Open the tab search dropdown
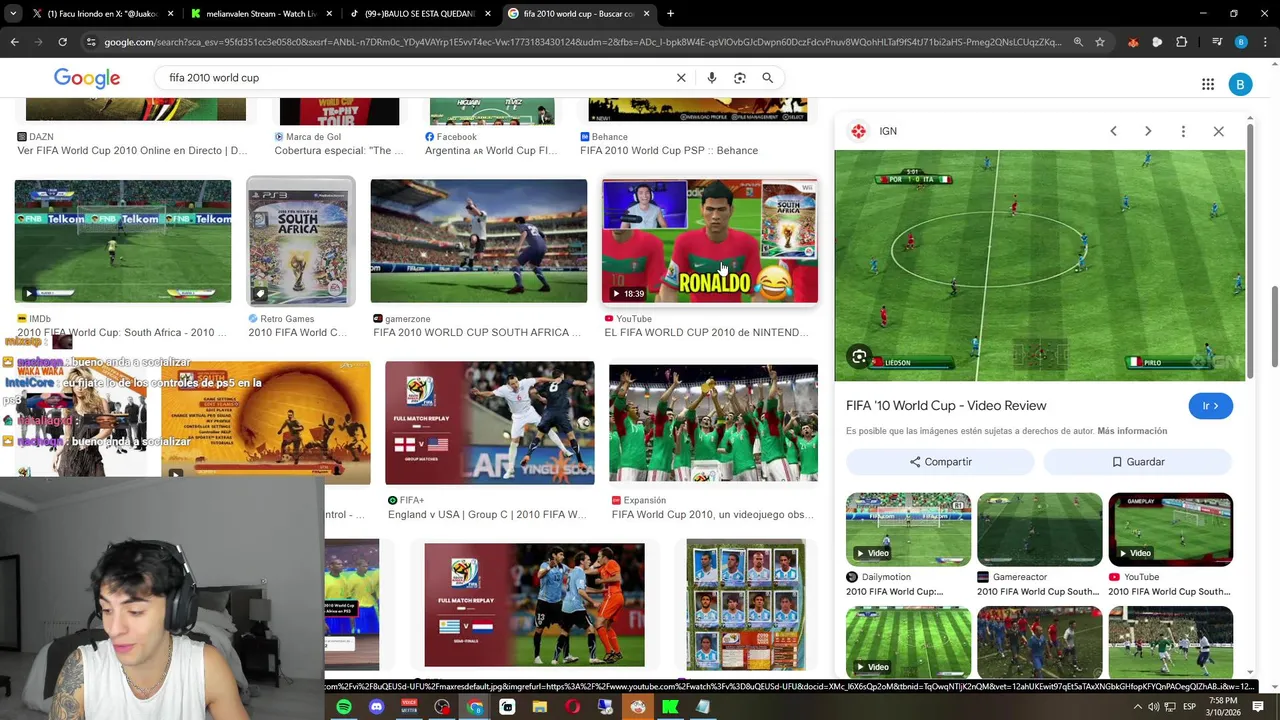1280x720 pixels. pos(12,14)
